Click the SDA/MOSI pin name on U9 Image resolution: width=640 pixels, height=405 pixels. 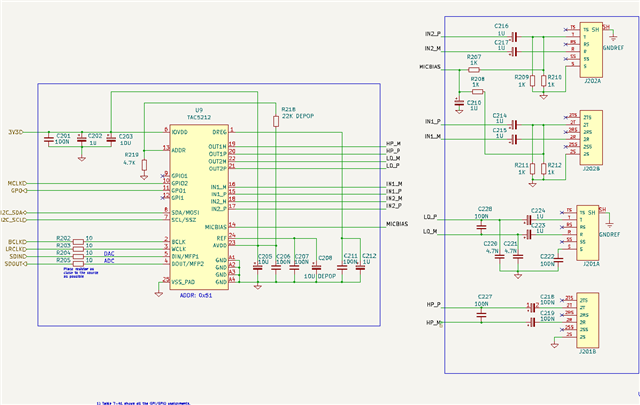coord(184,213)
